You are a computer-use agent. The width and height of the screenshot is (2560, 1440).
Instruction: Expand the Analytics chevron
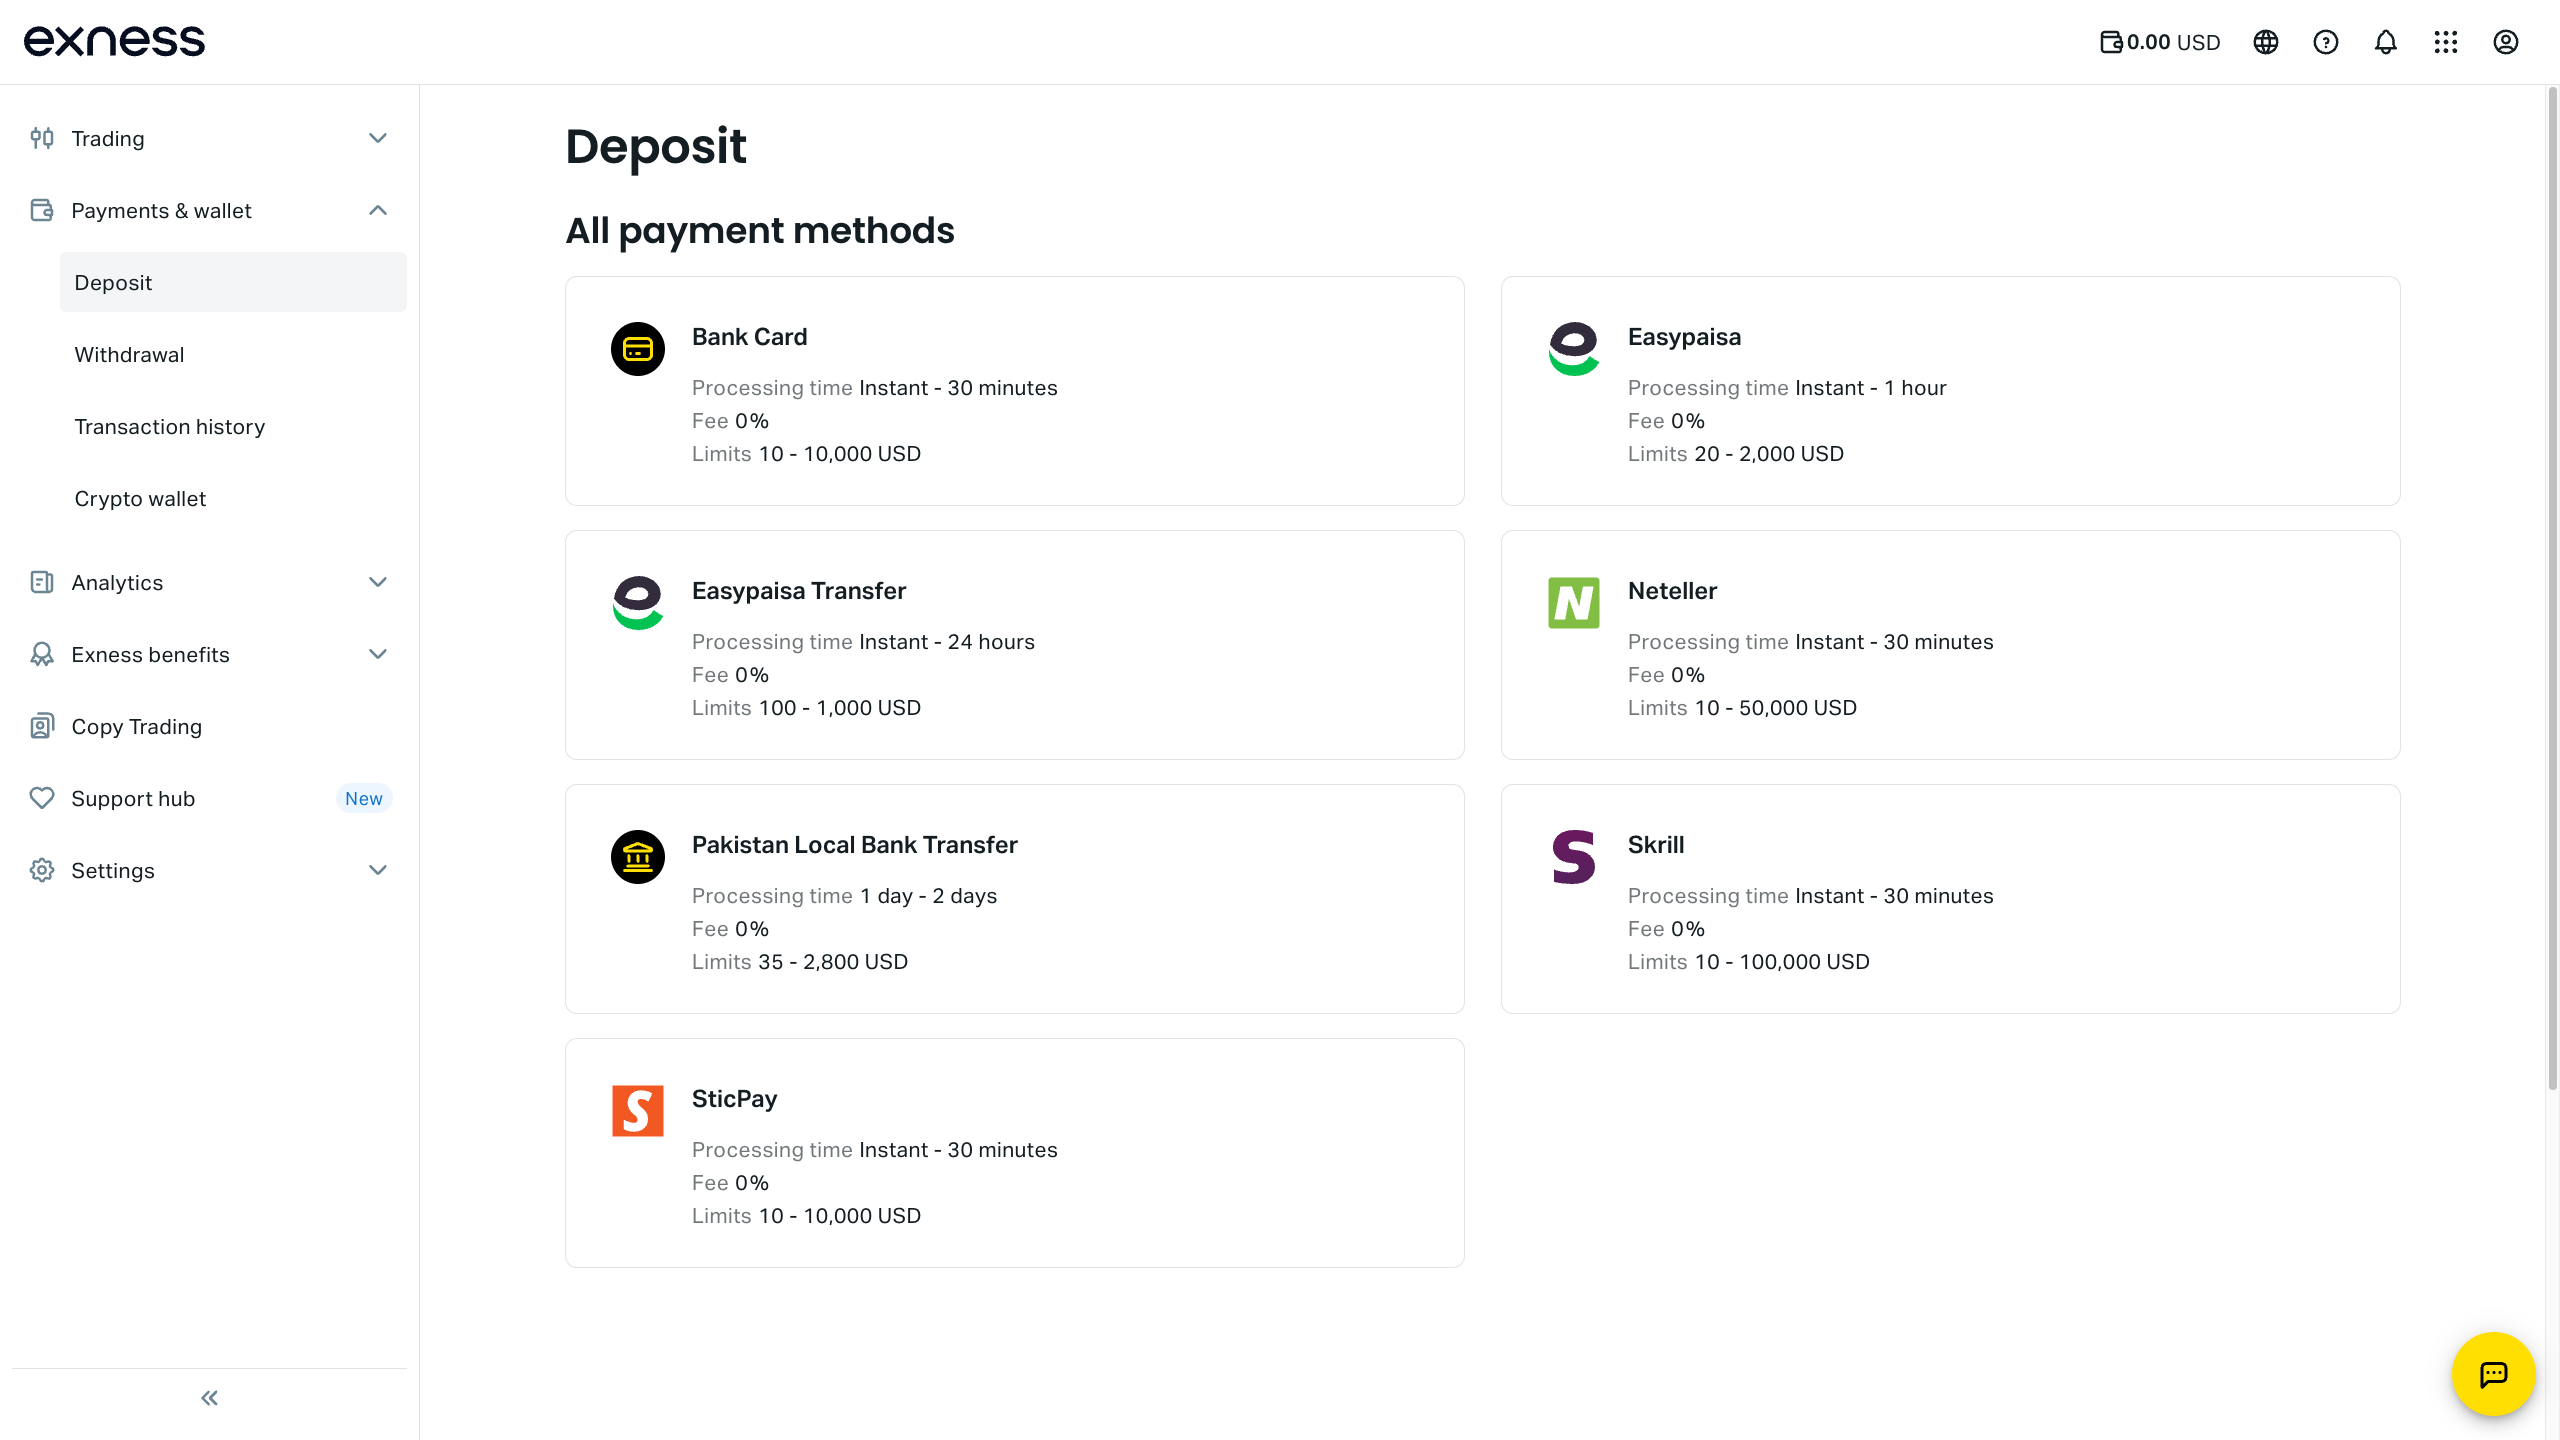(378, 582)
